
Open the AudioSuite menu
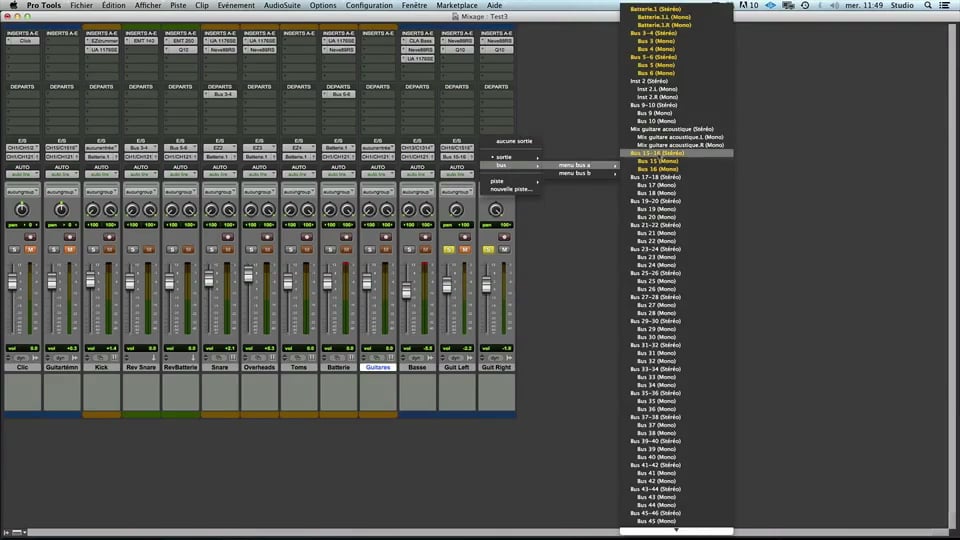(x=282, y=5)
